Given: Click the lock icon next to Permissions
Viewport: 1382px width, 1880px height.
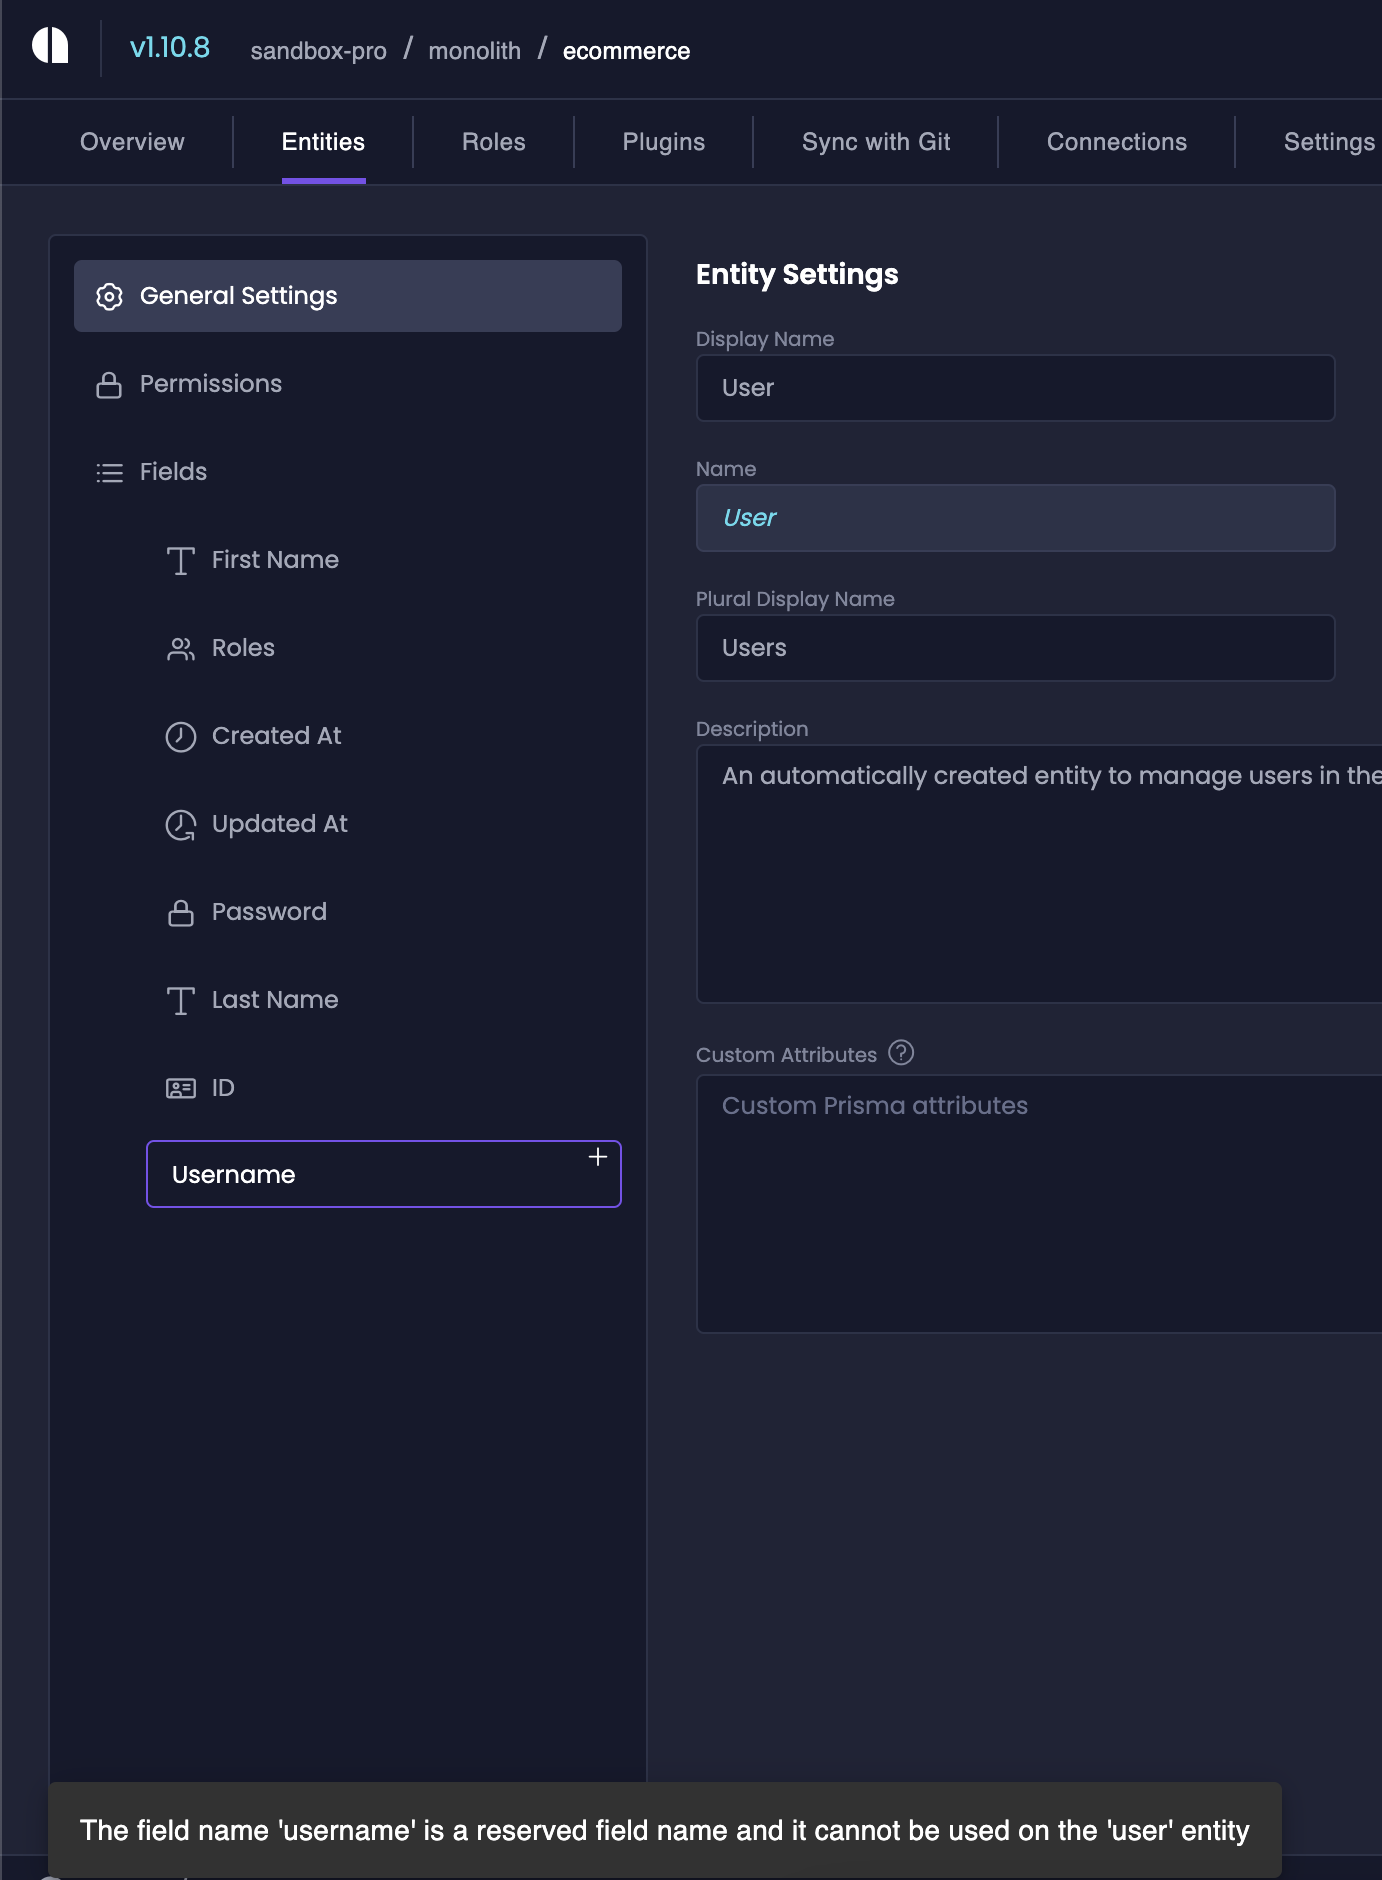Looking at the screenshot, I should [x=109, y=385].
